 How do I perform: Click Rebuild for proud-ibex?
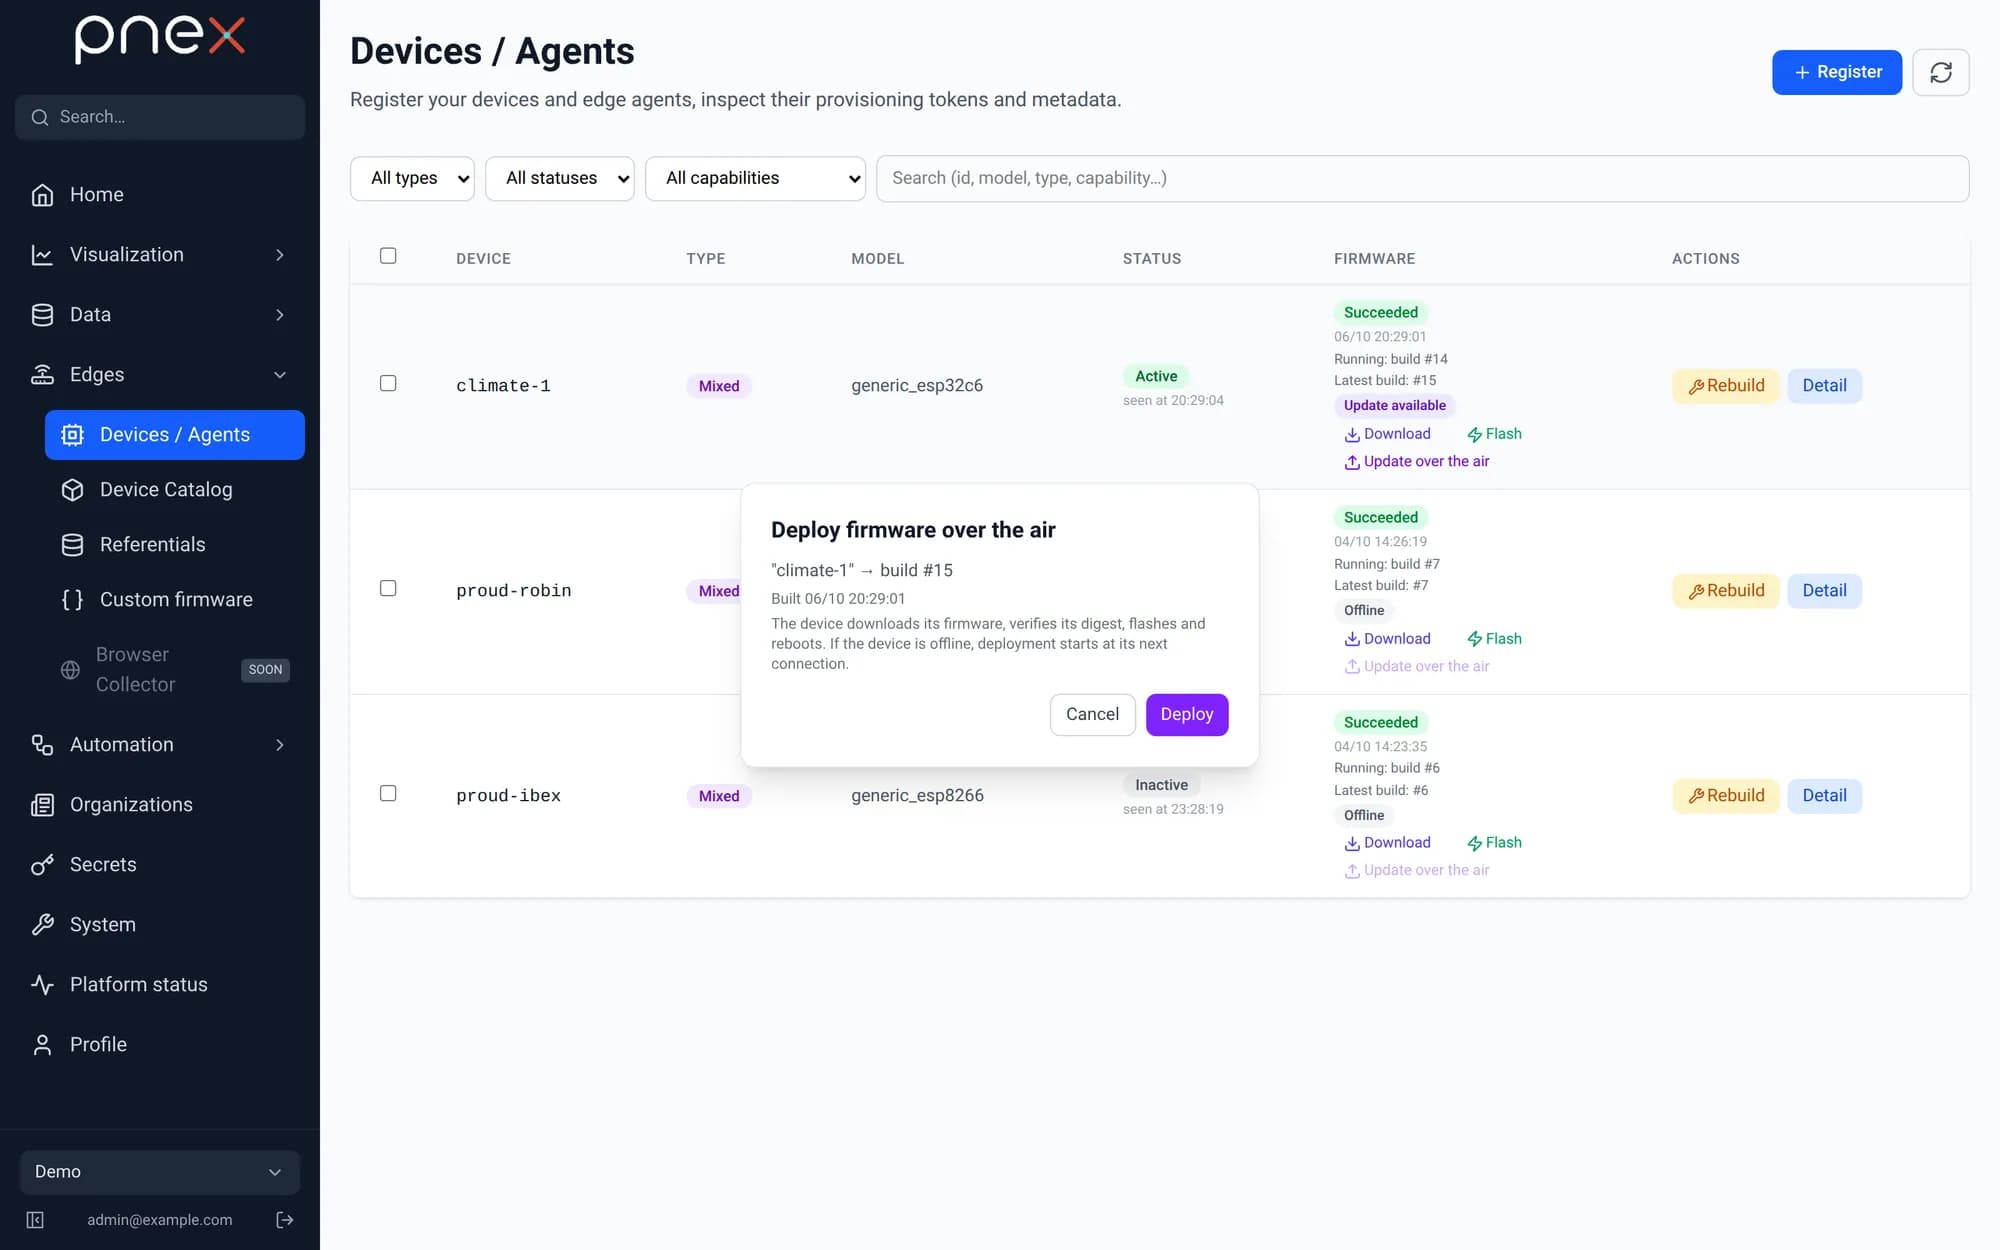1726,796
